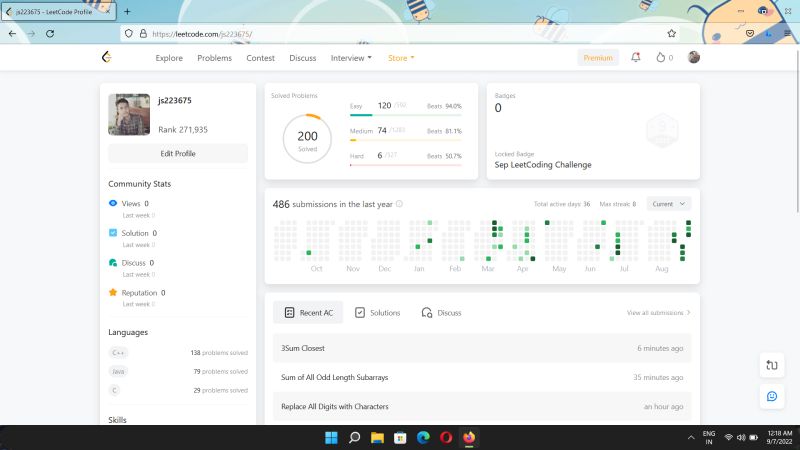This screenshot has width=800, height=450.
Task: Open the Current year selector dropdown
Action: tap(668, 204)
